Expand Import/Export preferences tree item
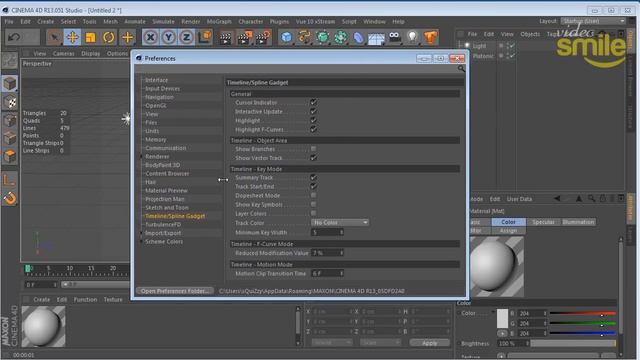 click(x=142, y=233)
